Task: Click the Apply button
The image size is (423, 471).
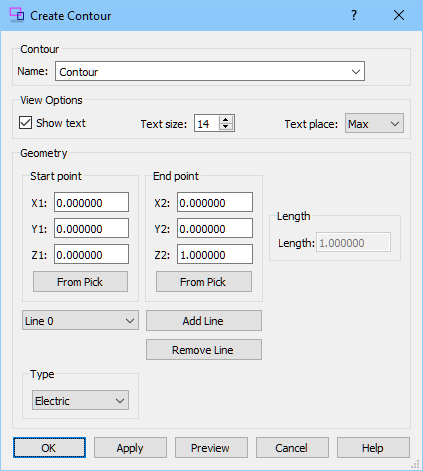Action: point(130,448)
